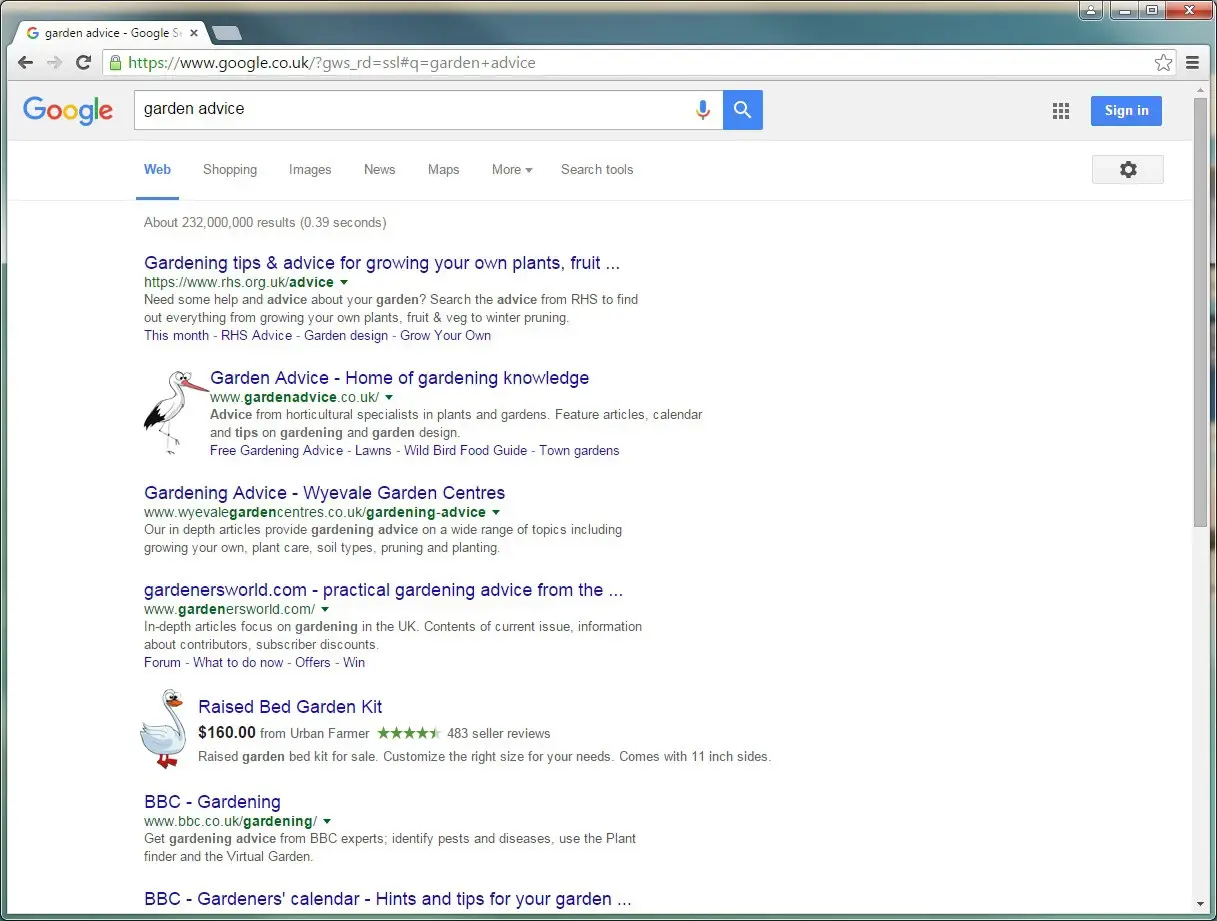Open the Chrome hamburger menu
Screen dimensions: 1217x921
pos(1192,63)
